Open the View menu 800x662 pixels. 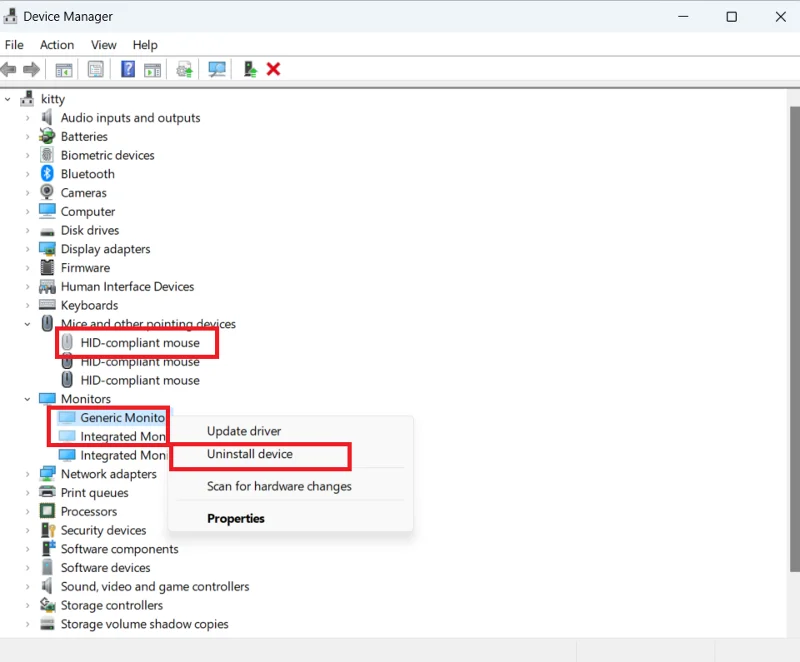[104, 45]
